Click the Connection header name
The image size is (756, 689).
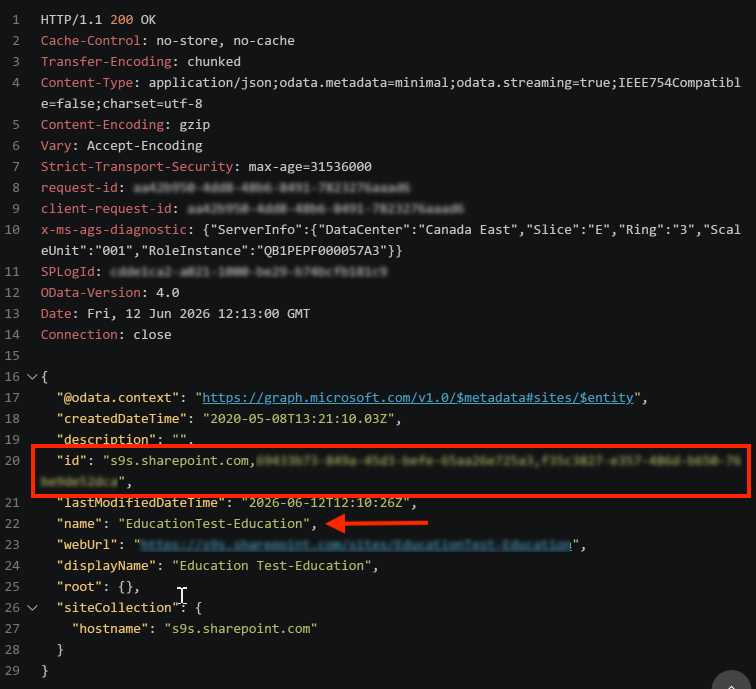(x=79, y=335)
